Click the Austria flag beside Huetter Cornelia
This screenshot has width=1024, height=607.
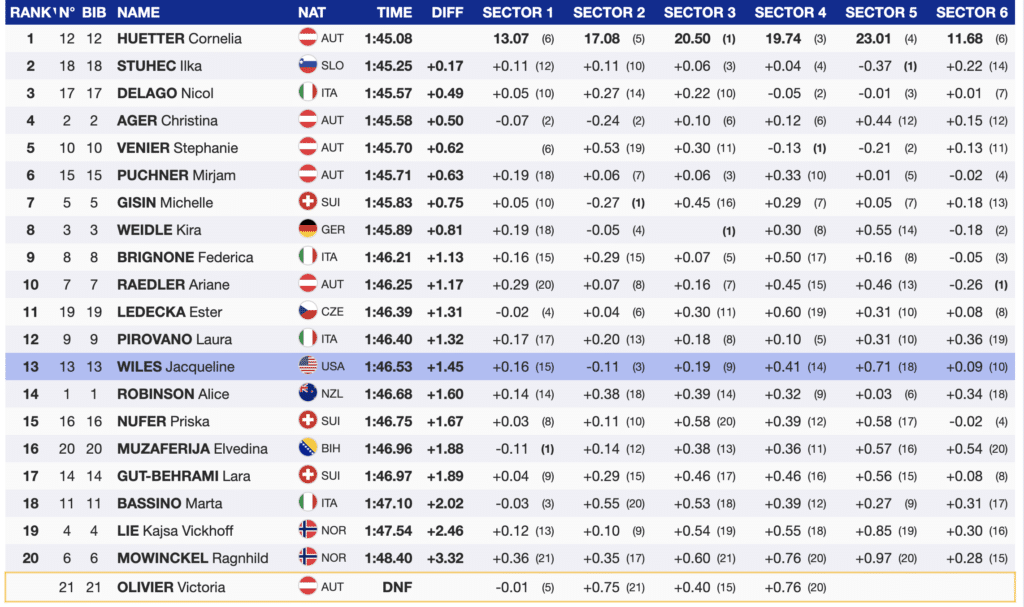[308, 38]
